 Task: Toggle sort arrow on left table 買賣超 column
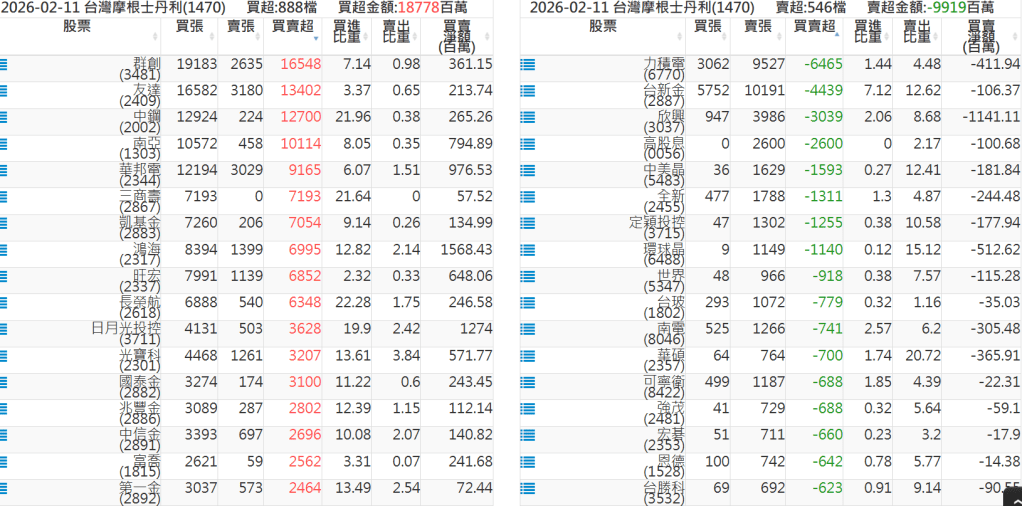click(x=316, y=39)
